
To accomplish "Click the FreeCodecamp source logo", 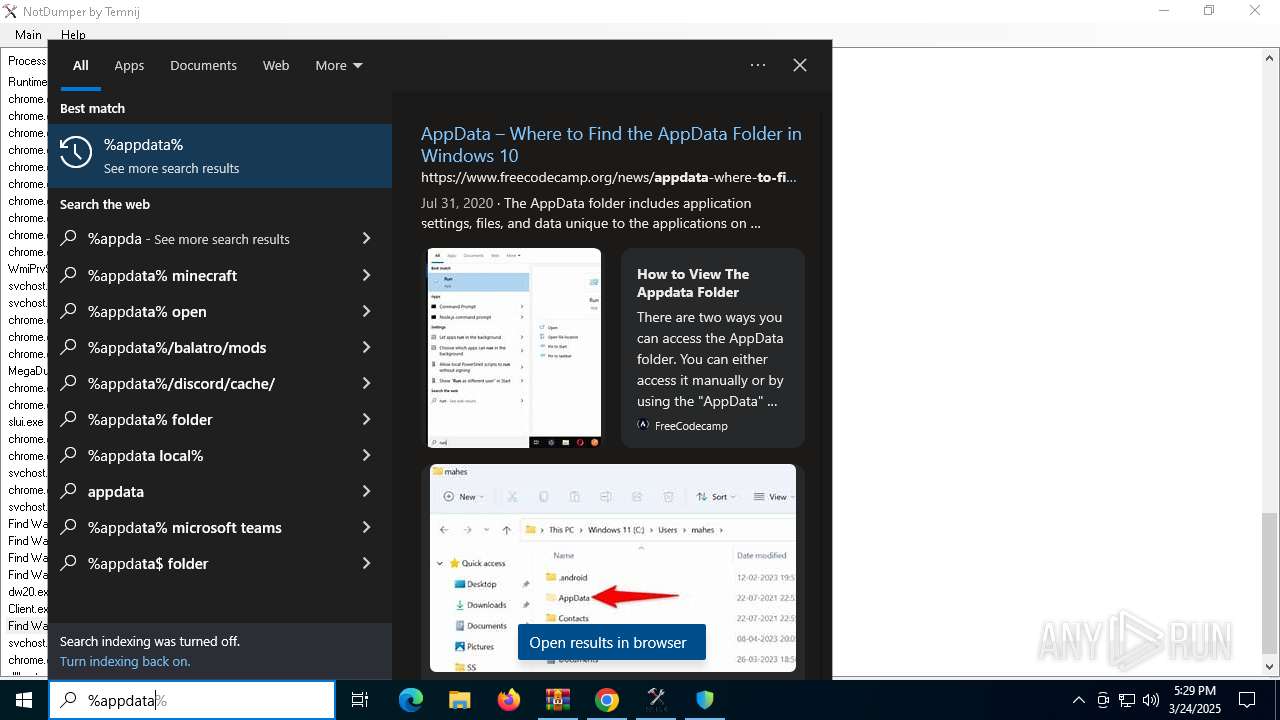I will coord(643,425).
